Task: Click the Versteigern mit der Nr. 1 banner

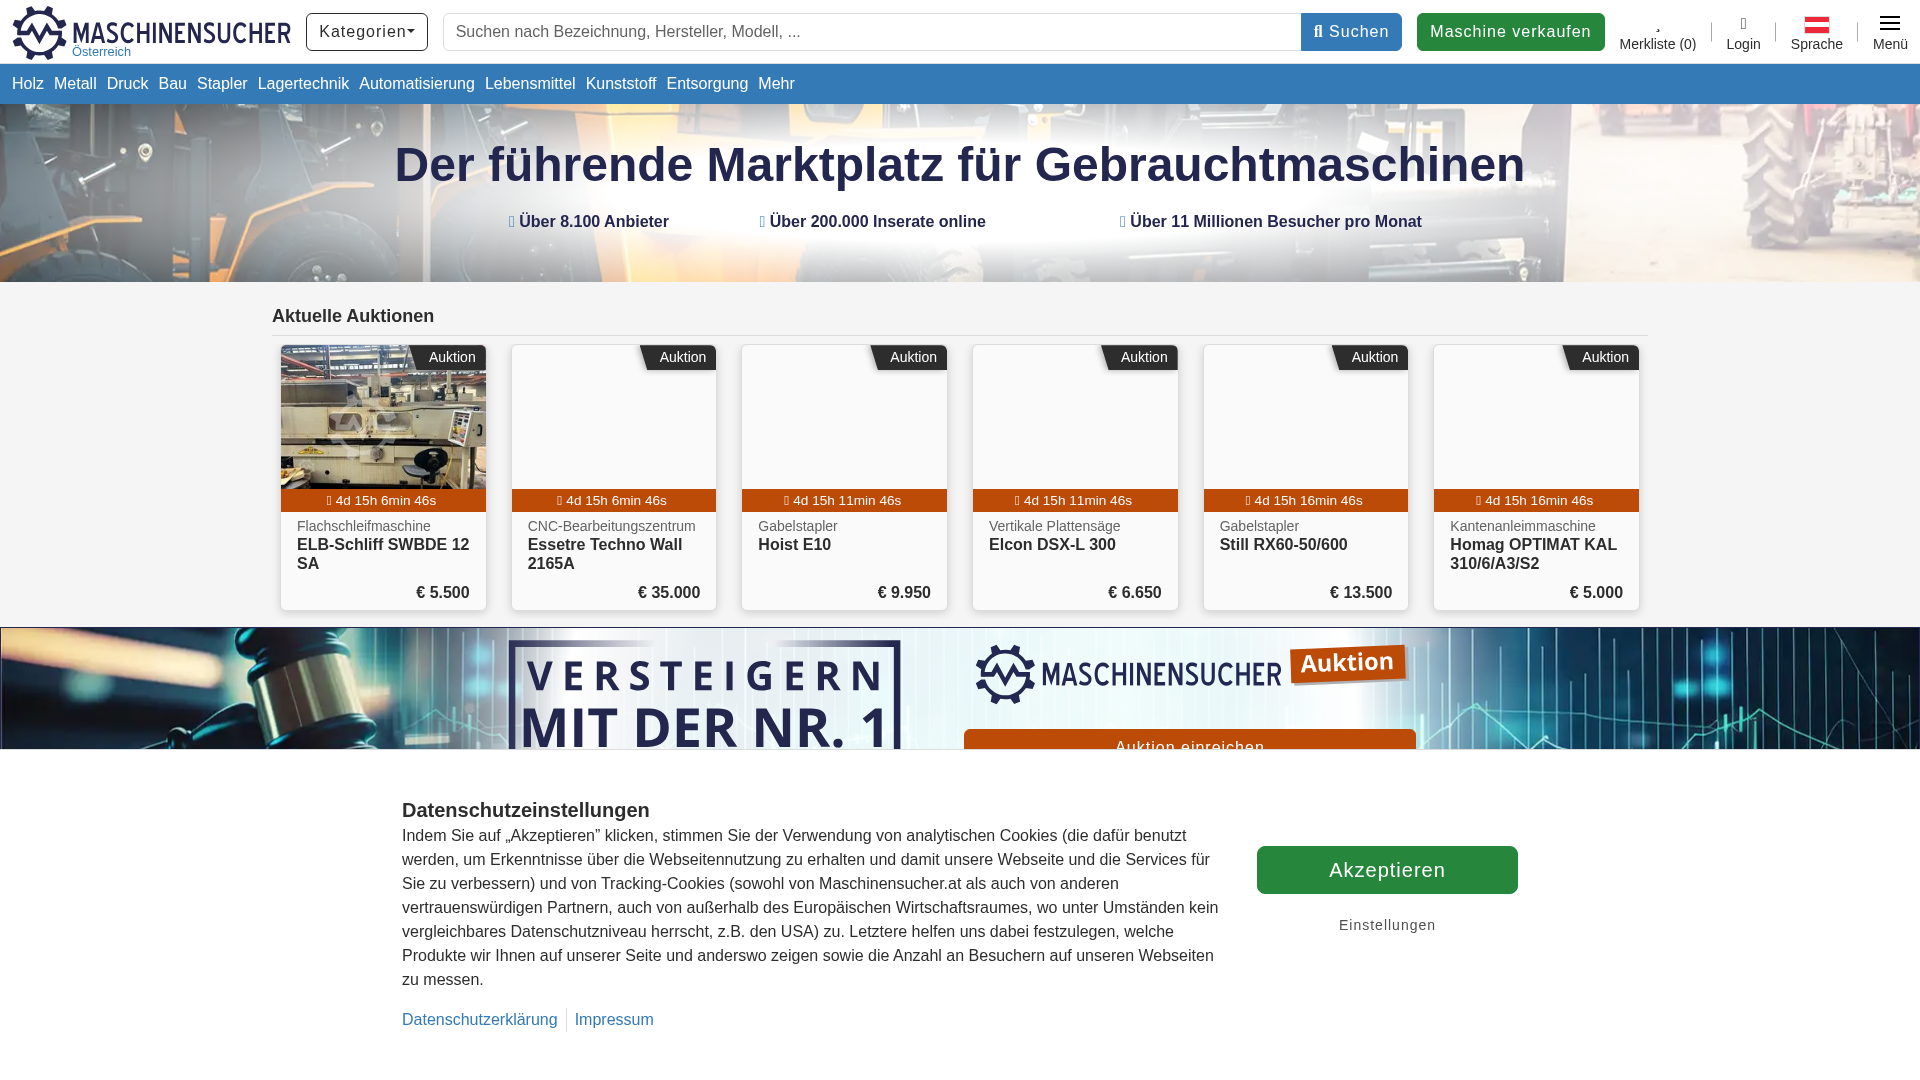Action: coord(704,695)
